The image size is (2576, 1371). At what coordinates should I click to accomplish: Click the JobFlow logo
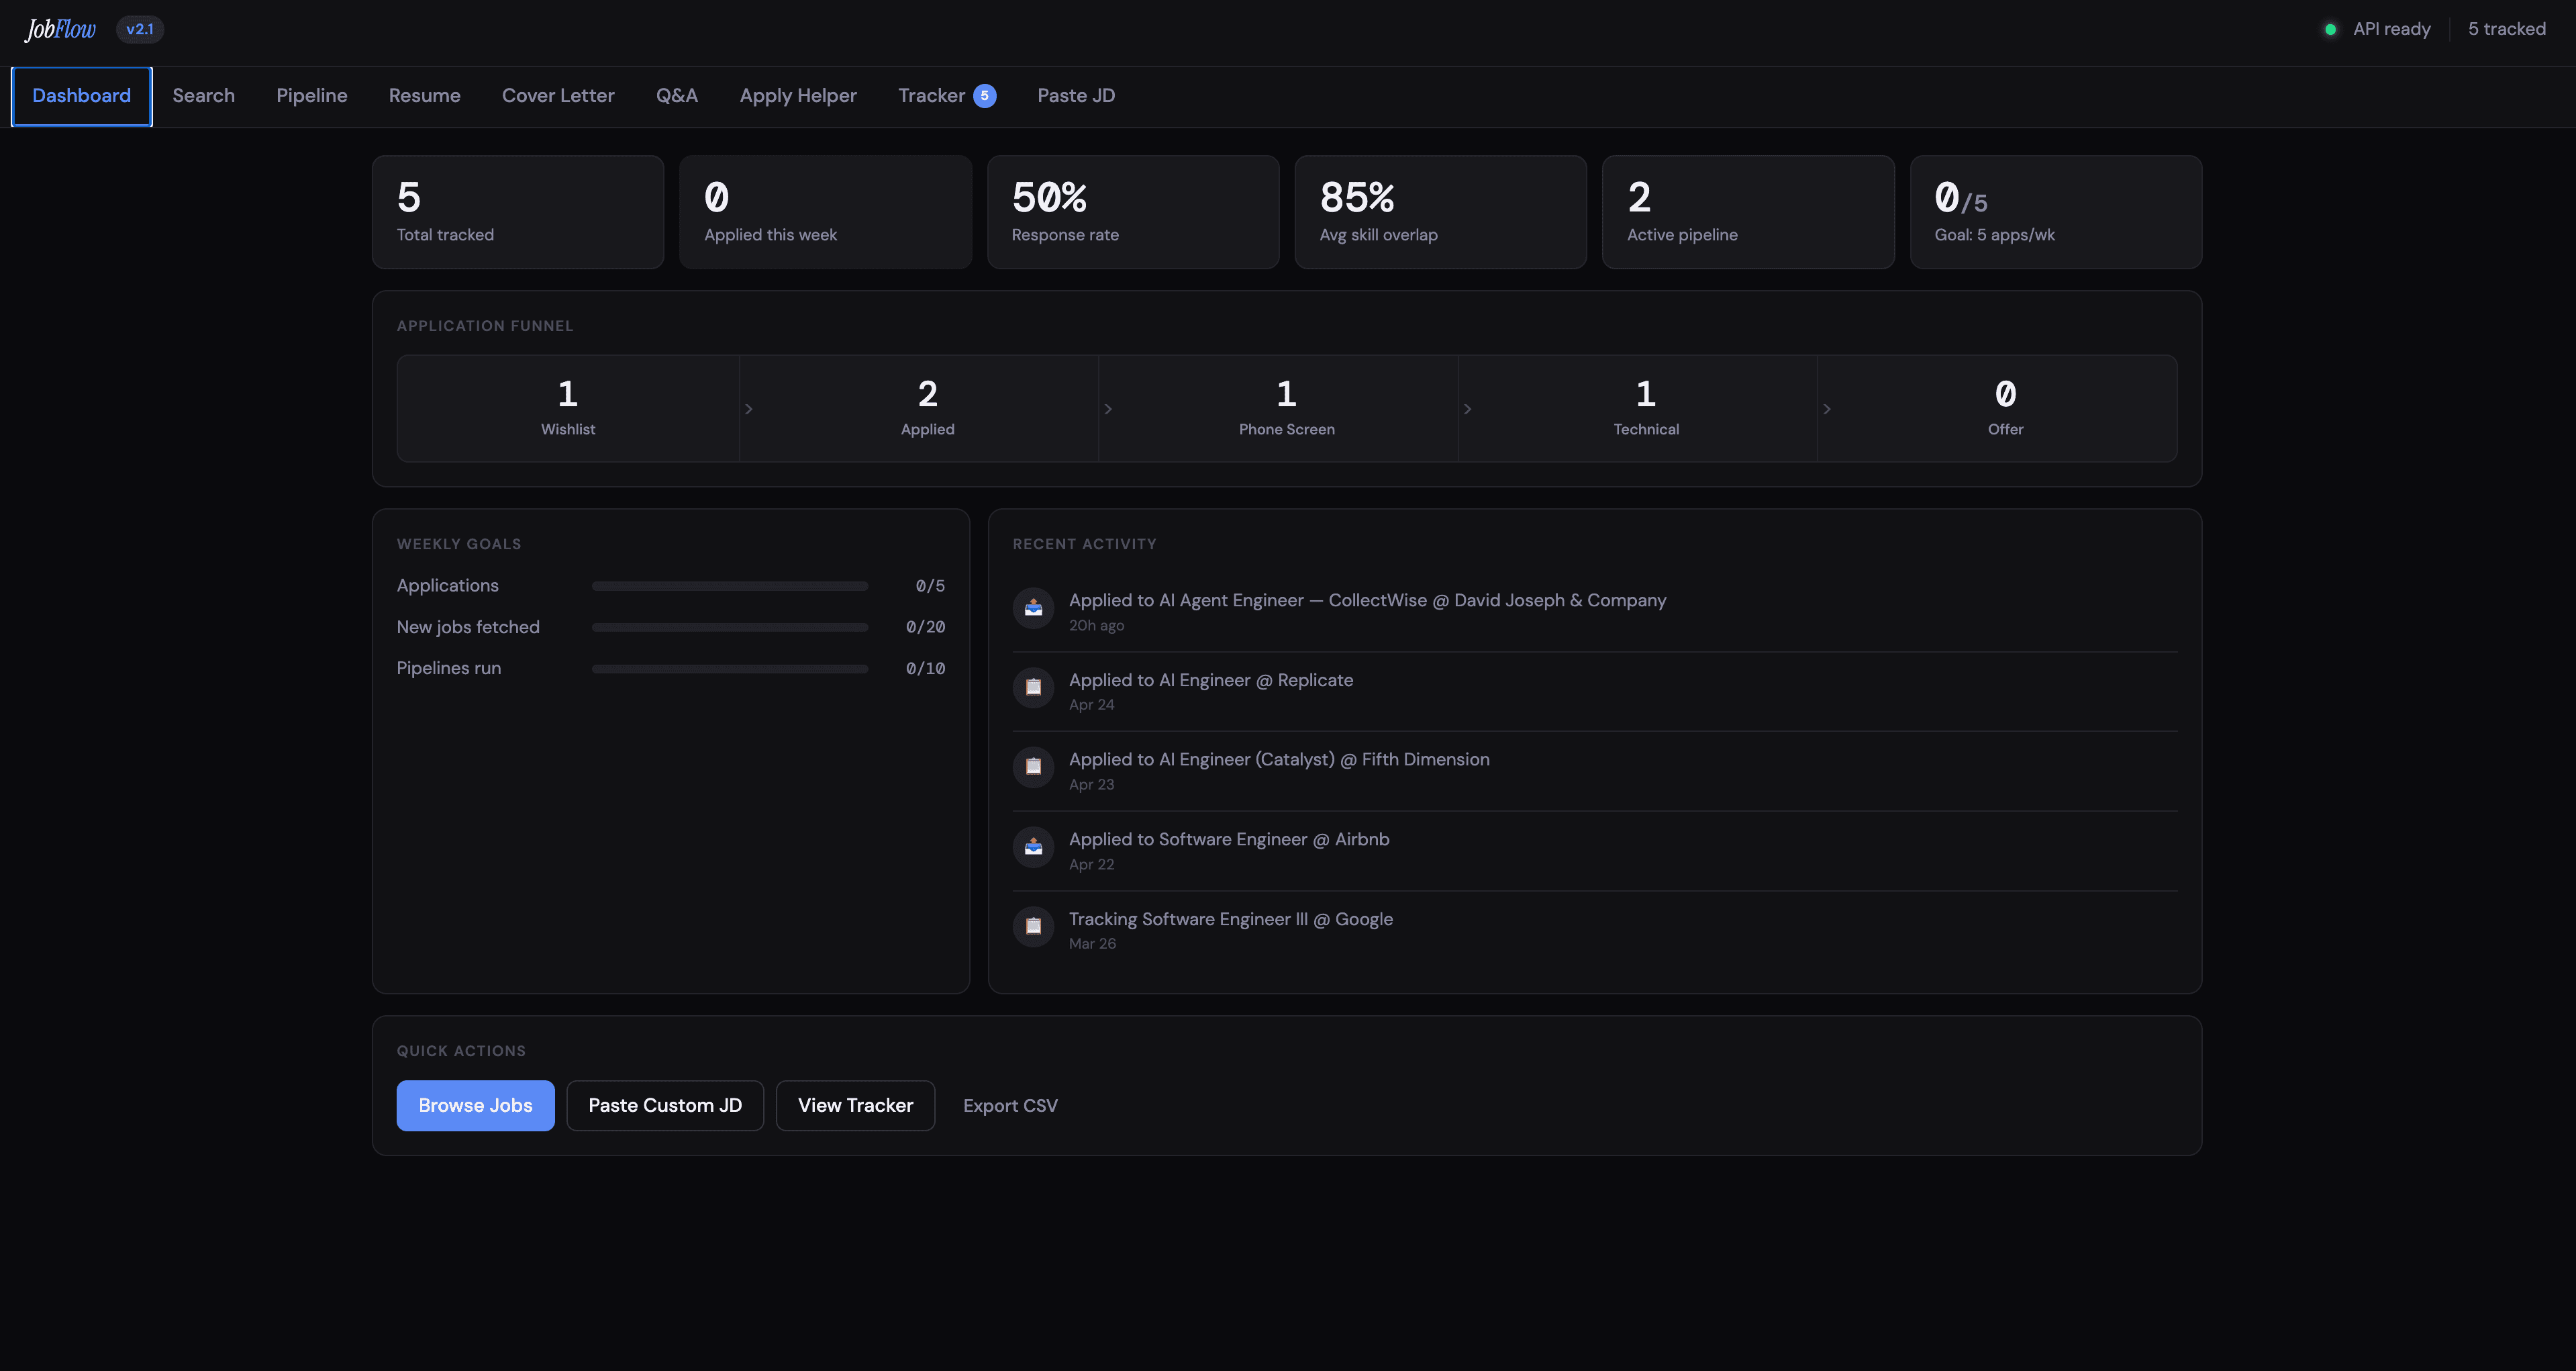tap(60, 29)
